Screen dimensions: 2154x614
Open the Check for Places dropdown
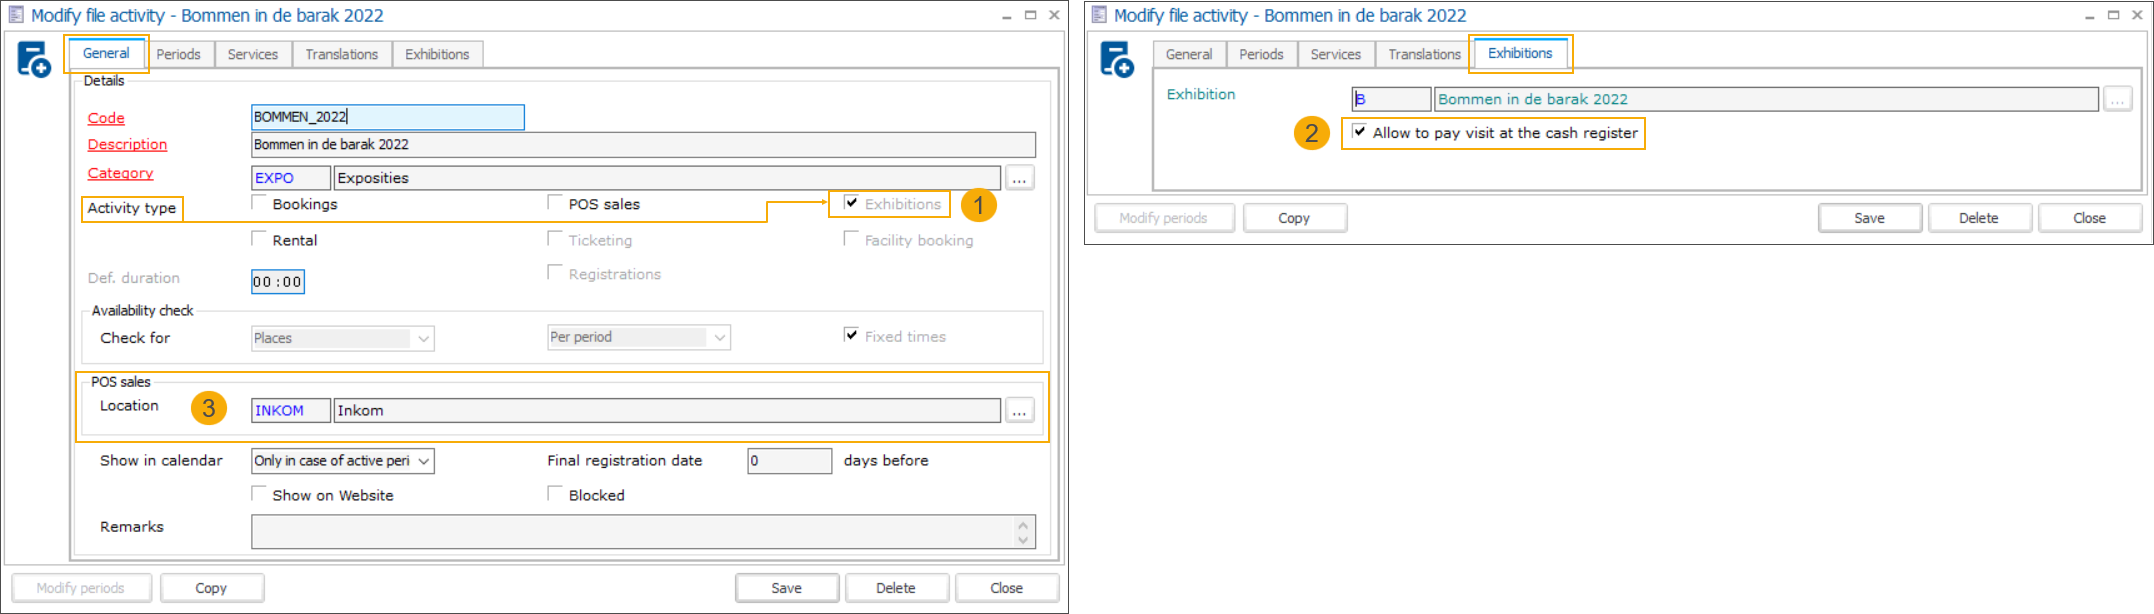click(343, 338)
